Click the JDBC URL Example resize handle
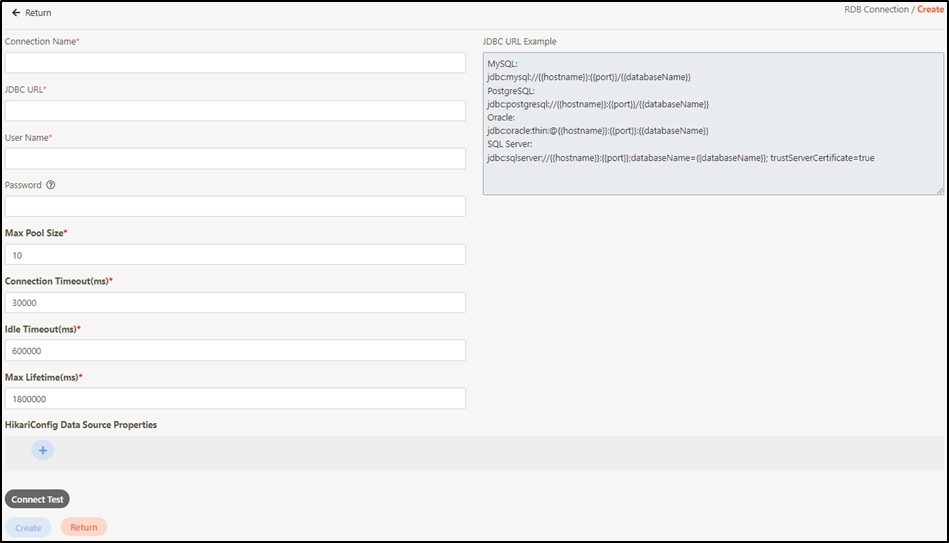This screenshot has height=543, width=949. pos(939,190)
